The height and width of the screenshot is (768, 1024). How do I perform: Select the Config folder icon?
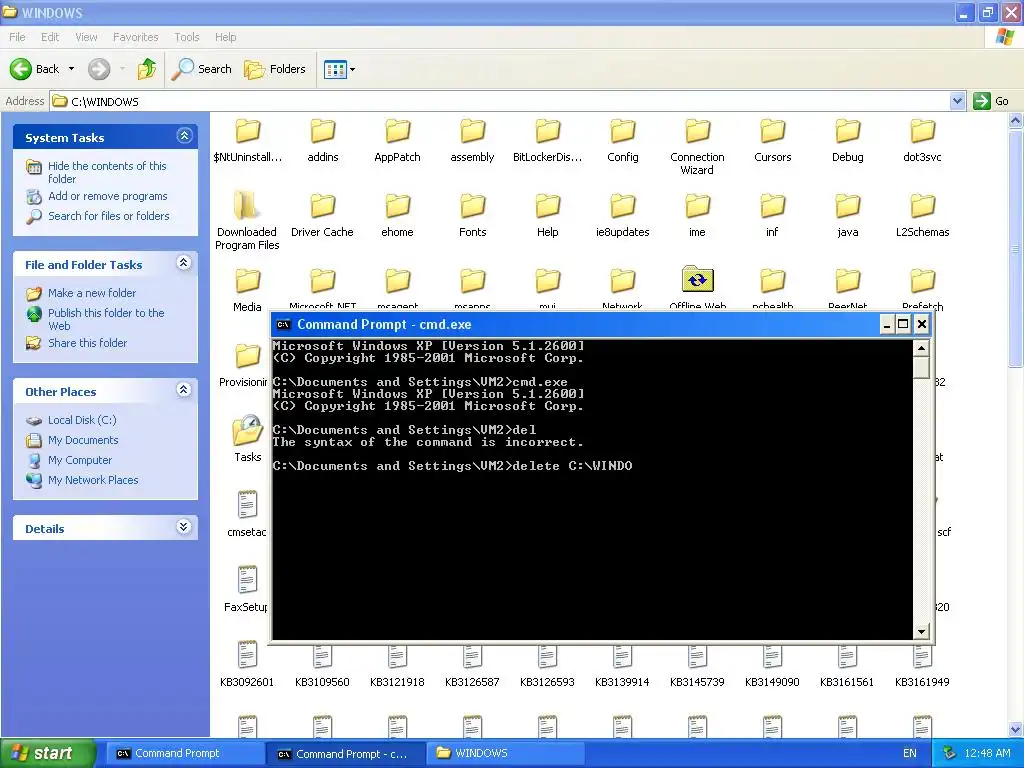(623, 131)
